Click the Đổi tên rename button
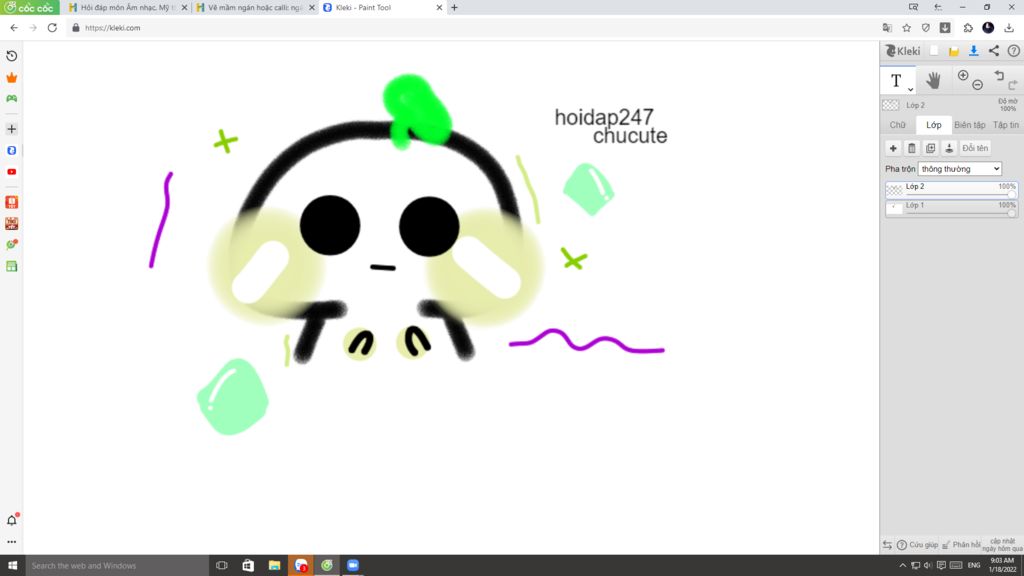The height and width of the screenshot is (576, 1024). pos(975,148)
